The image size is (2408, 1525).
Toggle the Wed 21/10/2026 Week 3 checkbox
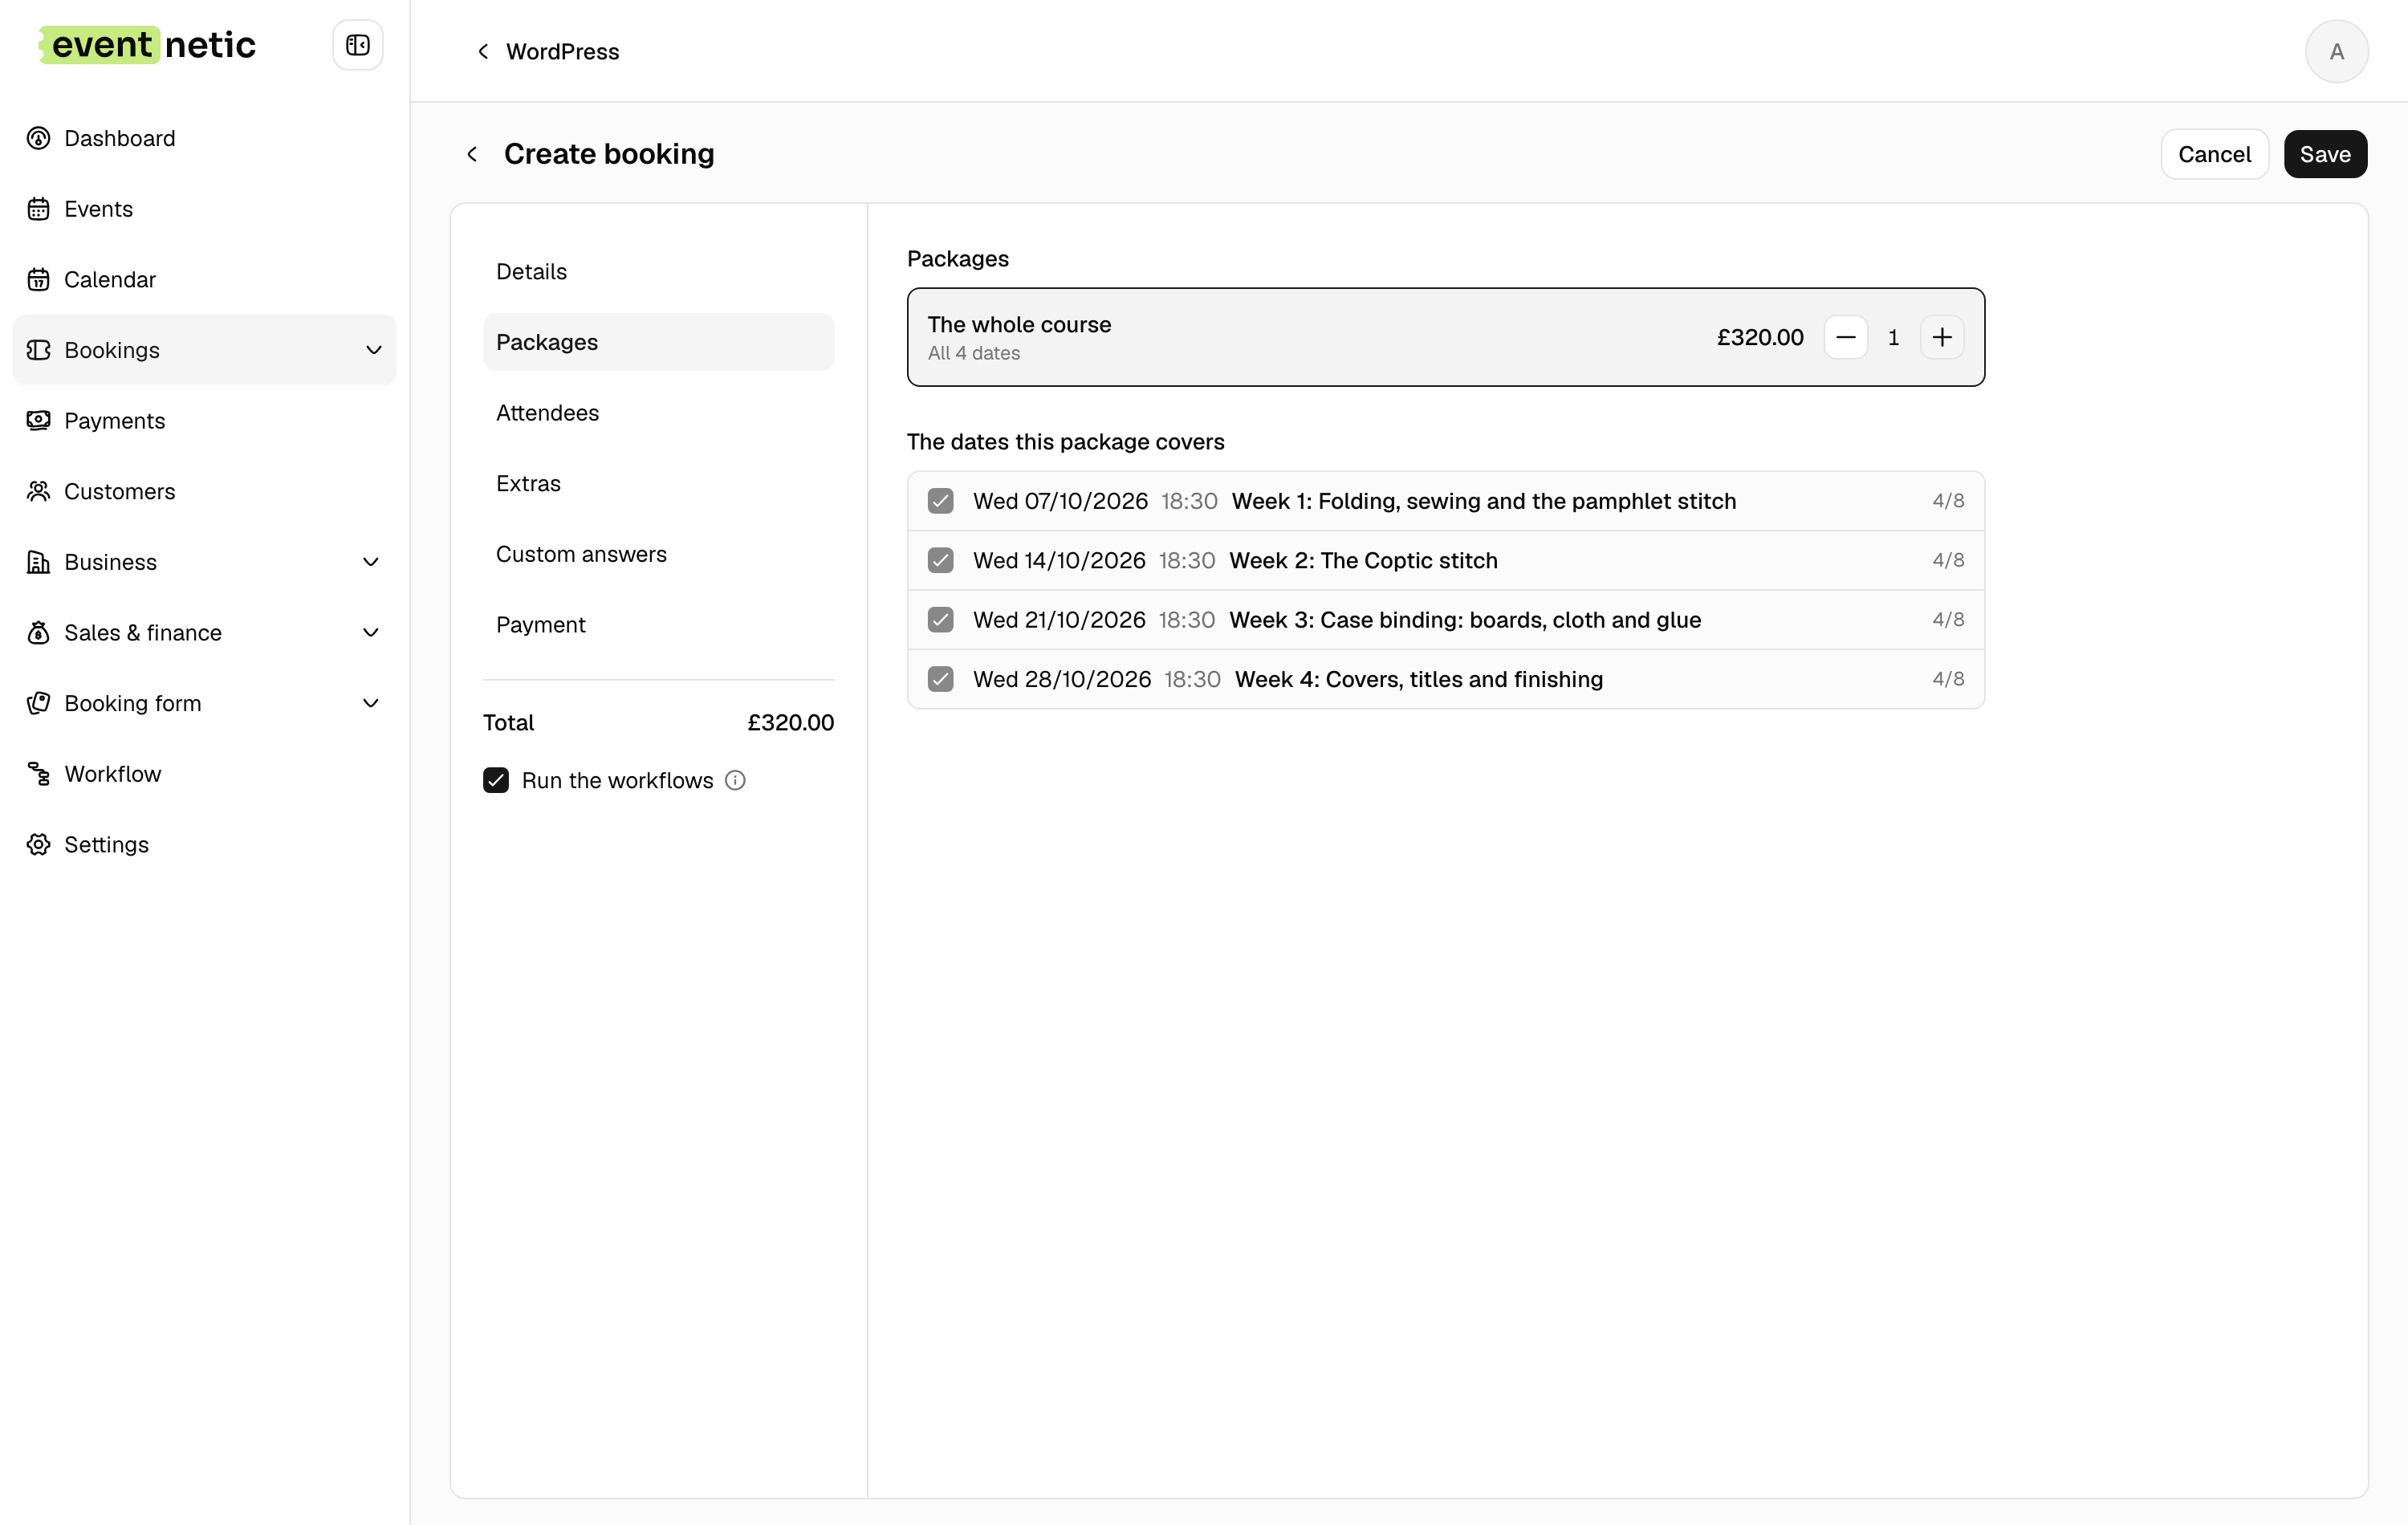940,620
